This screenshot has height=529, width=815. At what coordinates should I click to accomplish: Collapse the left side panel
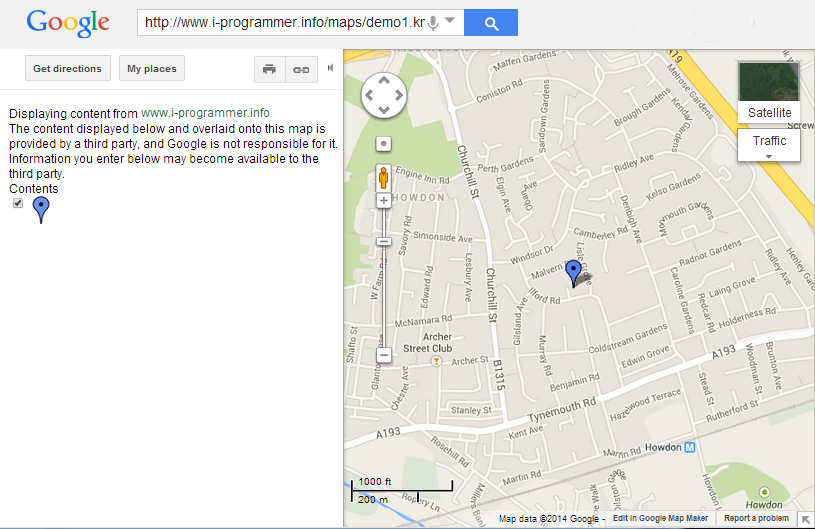[x=330, y=68]
